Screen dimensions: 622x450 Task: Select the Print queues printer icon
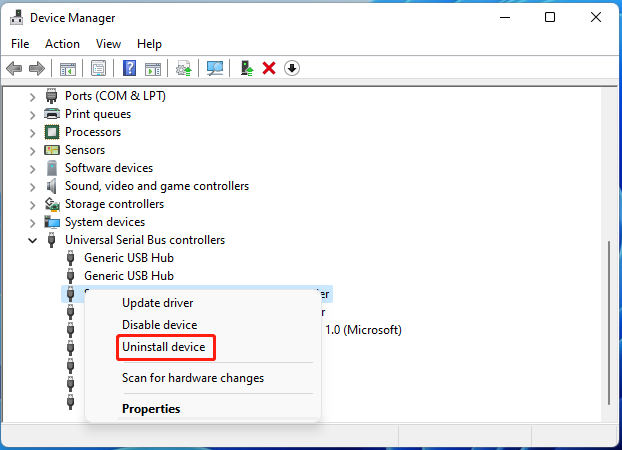click(52, 114)
